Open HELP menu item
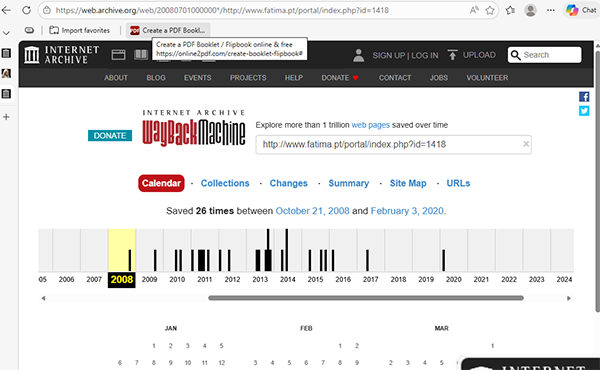This screenshot has height=370, width=600. pyautogui.click(x=294, y=78)
